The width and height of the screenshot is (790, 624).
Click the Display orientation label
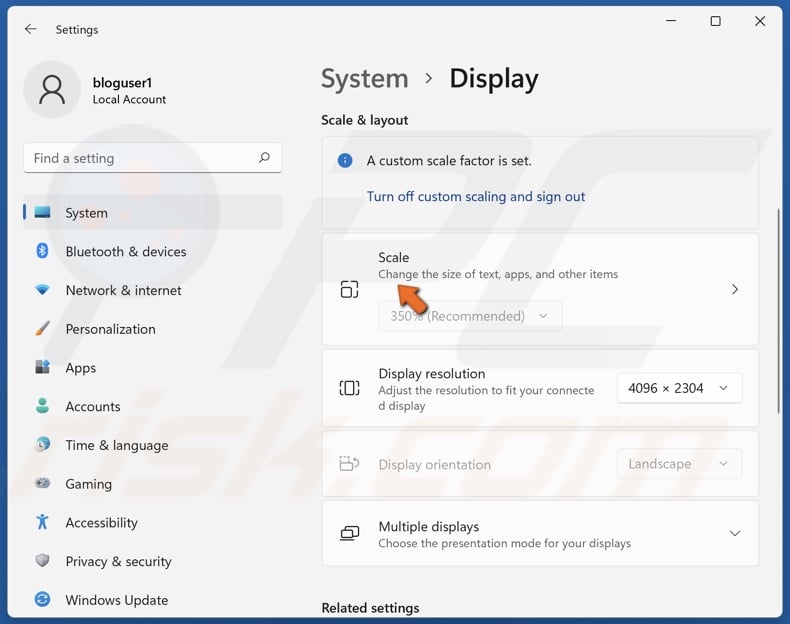coord(434,464)
